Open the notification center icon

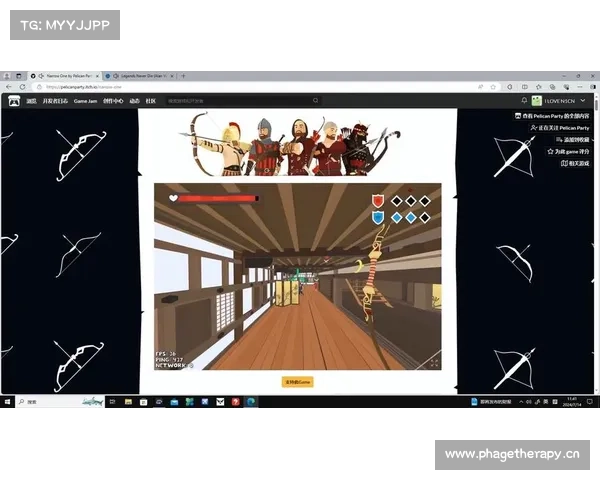[590, 402]
